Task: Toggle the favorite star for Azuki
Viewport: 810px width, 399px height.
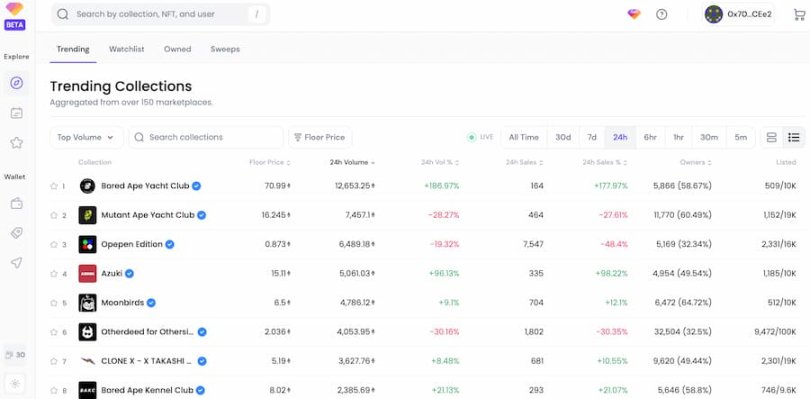Action: [x=54, y=273]
